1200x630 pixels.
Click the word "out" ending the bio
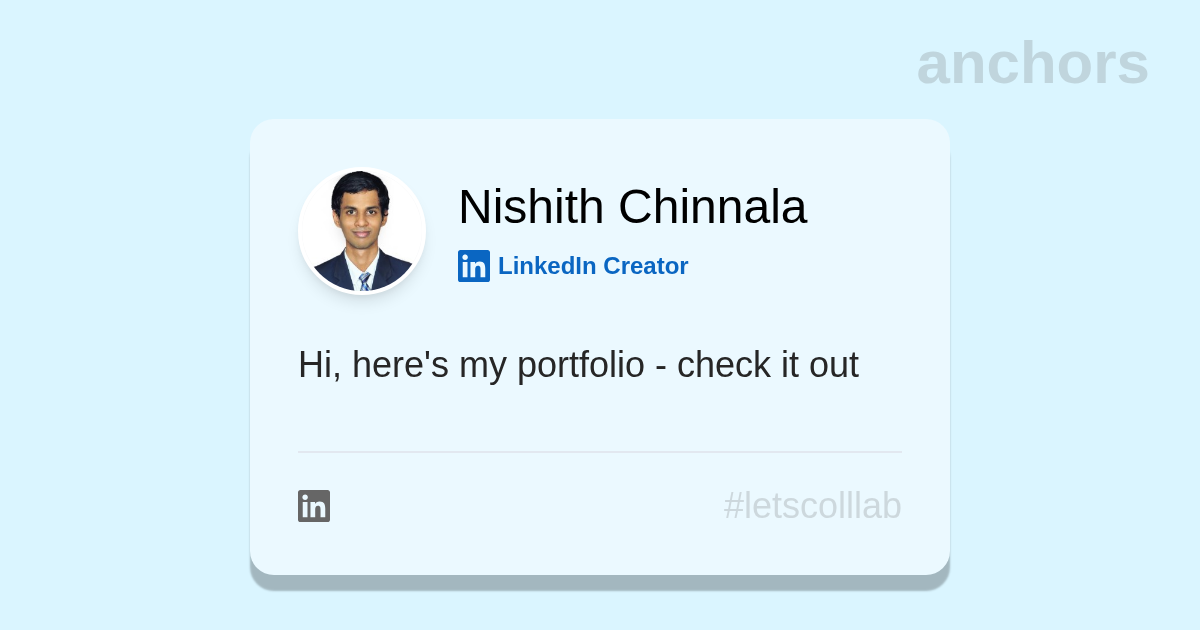pos(833,365)
